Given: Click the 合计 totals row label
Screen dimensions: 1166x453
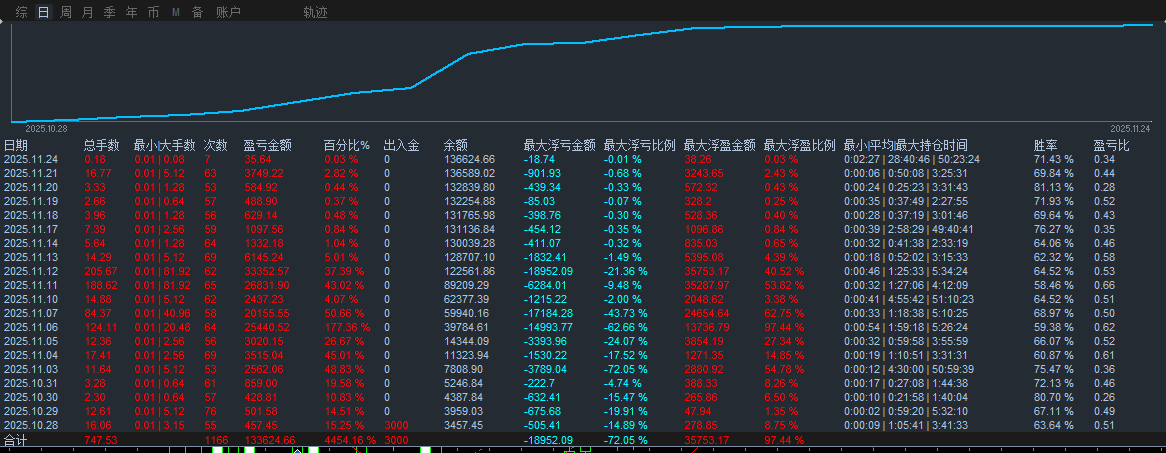Looking at the screenshot, I should click(x=16, y=440).
